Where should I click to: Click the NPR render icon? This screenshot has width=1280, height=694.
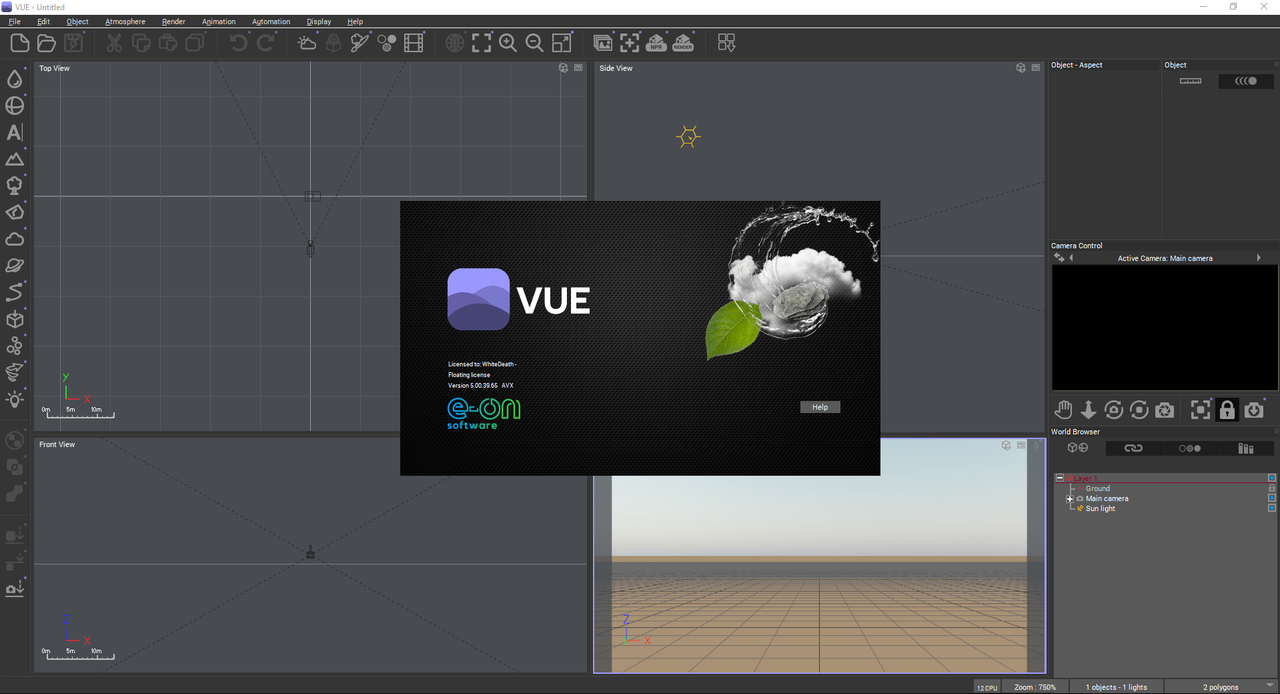(656, 42)
